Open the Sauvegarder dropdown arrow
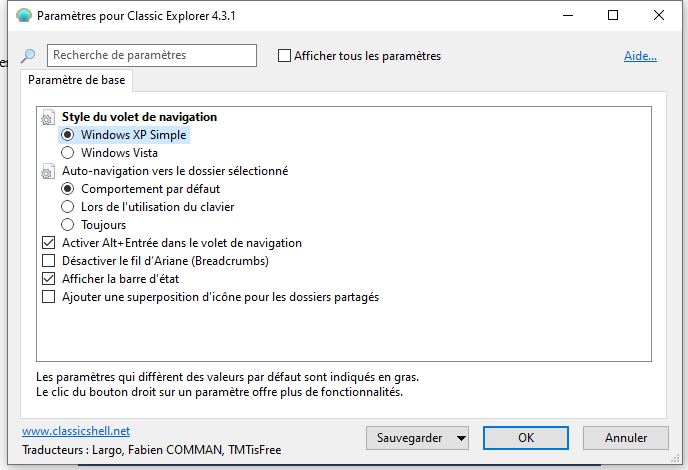Viewport: 688px width, 470px height. tap(461, 438)
